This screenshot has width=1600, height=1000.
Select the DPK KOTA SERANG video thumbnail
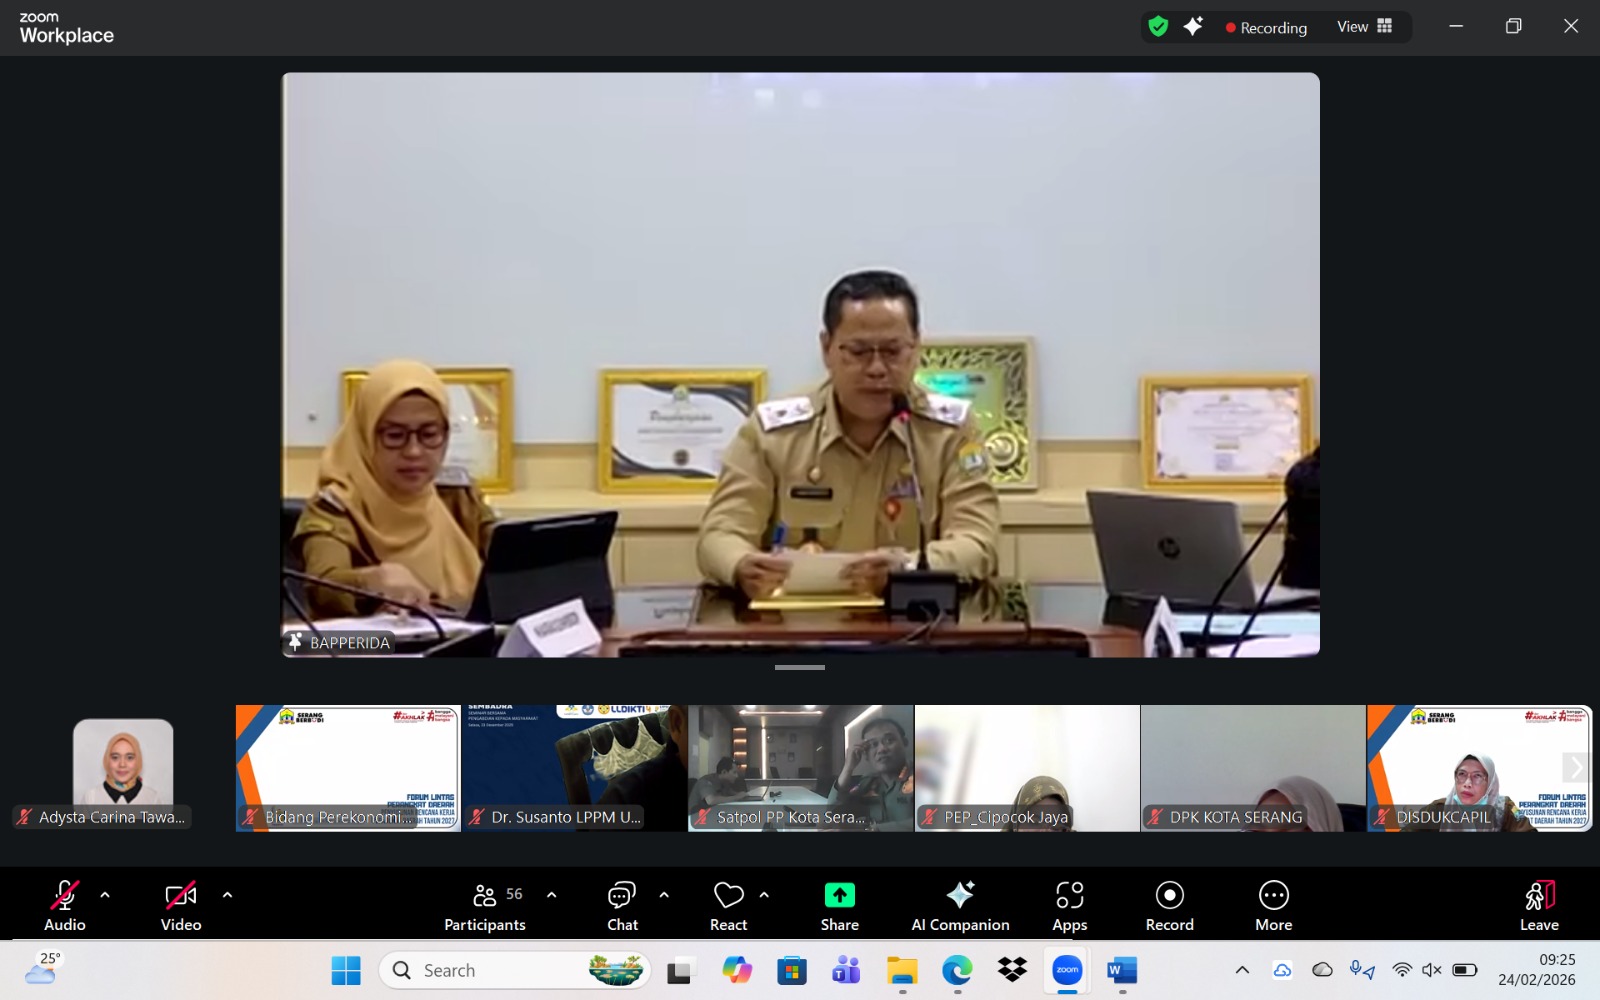click(1253, 767)
